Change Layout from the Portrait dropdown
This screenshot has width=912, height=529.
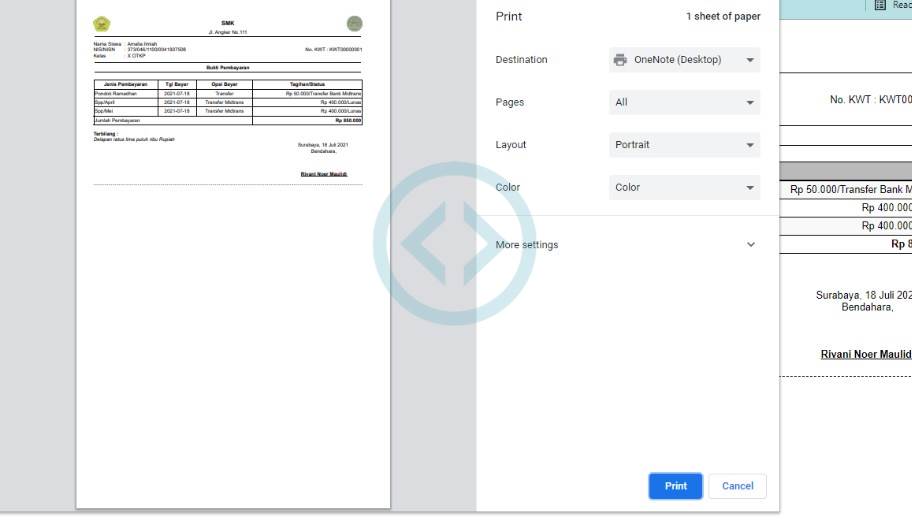[684, 145]
